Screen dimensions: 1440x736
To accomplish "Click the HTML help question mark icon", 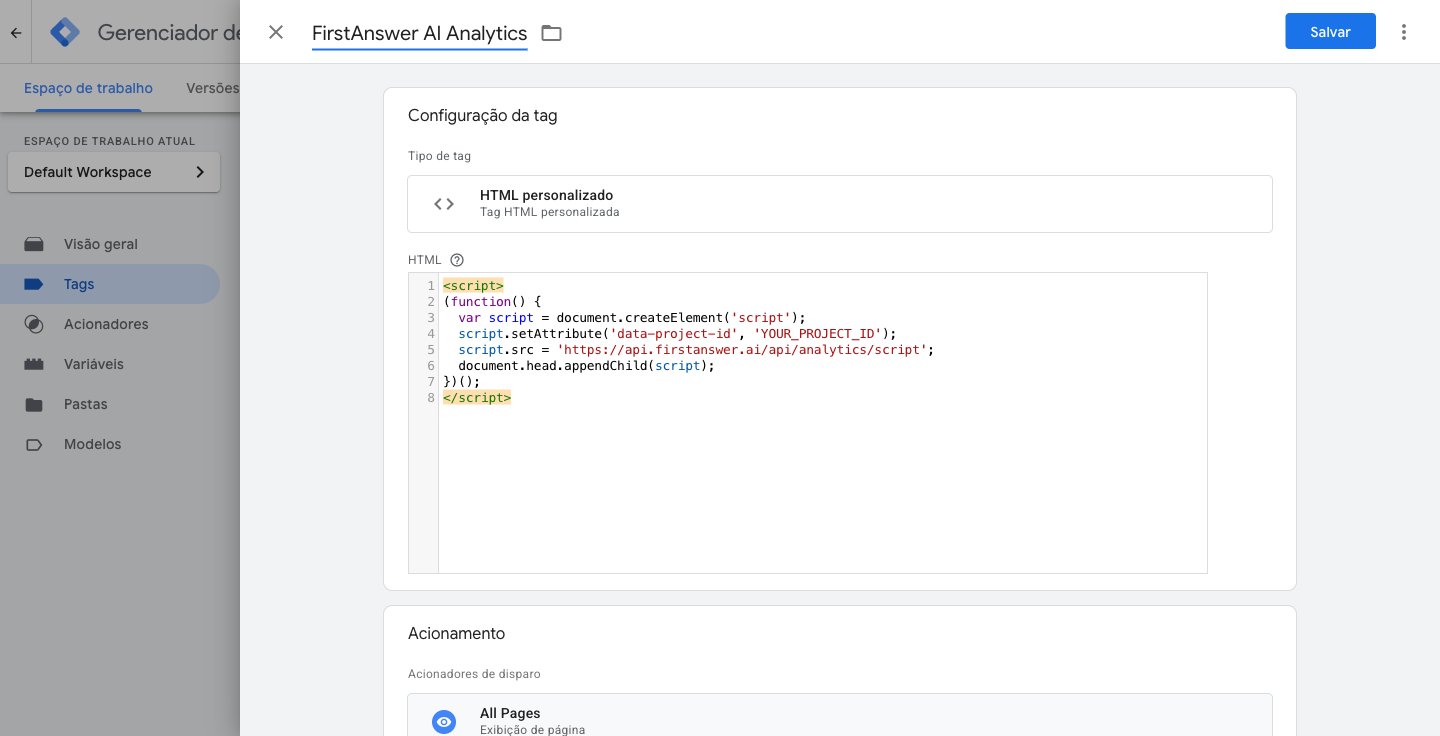I will 457,260.
